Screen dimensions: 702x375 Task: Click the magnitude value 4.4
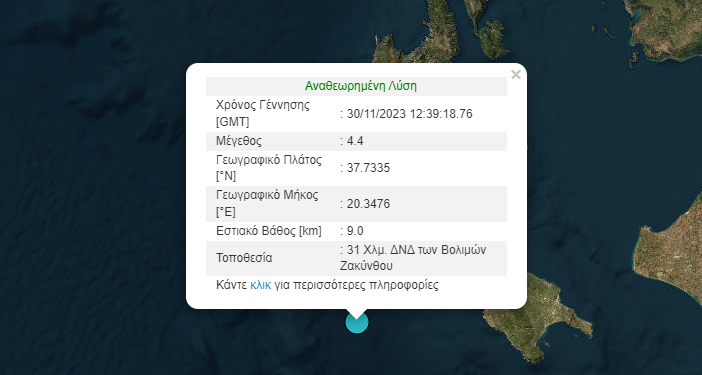tap(355, 141)
